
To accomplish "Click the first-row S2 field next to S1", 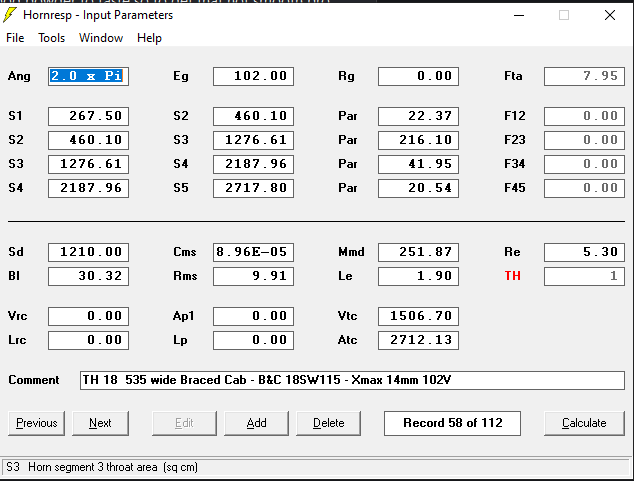I will point(254,116).
